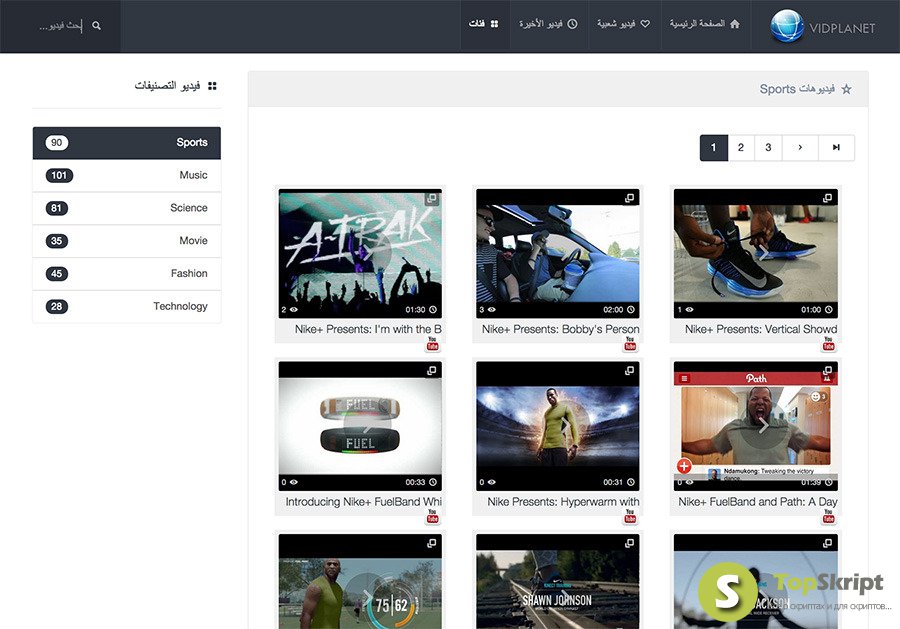Viewport: 900px width, 629px height.
Task: Select the Technology category
Action: click(127, 306)
